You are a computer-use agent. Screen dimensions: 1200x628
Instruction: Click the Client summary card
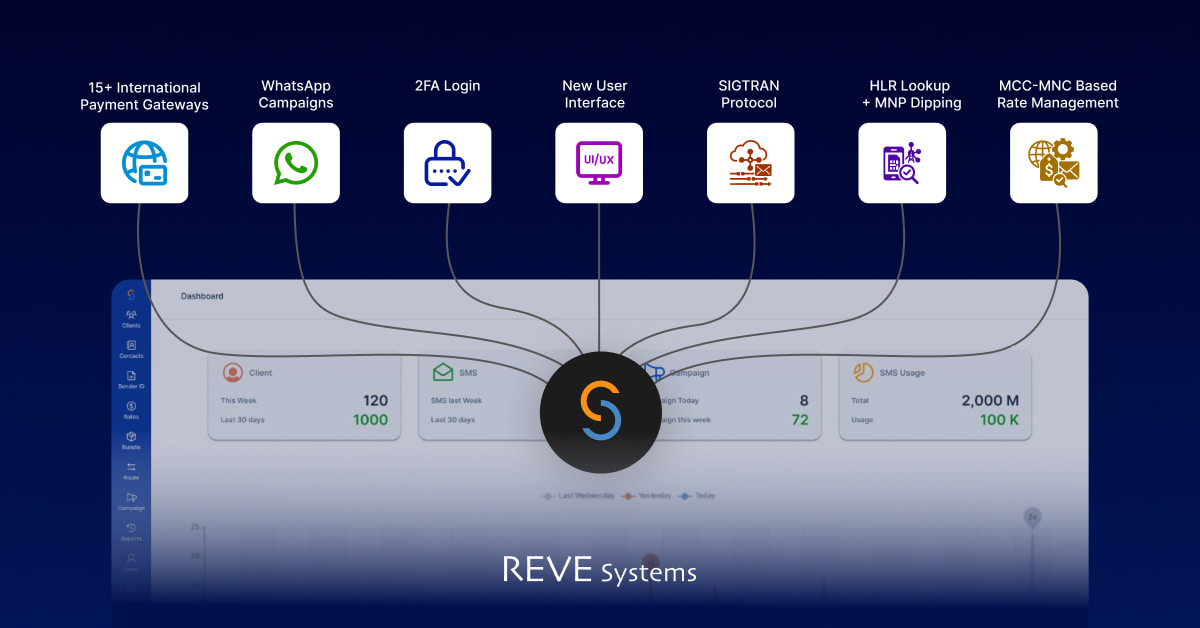click(304, 396)
